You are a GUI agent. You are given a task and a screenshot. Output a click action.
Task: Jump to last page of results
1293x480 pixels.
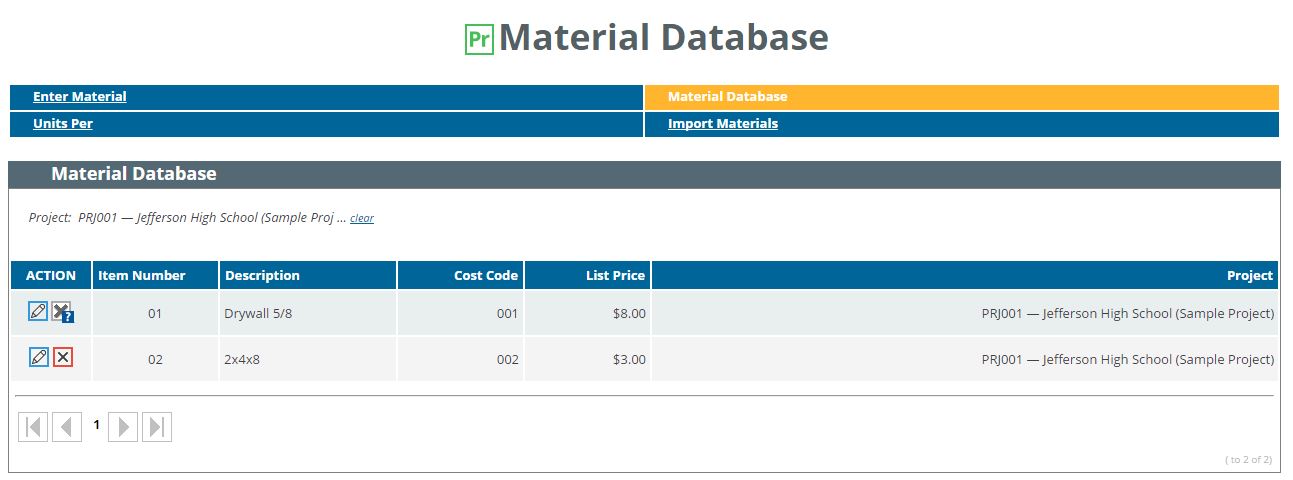(157, 427)
